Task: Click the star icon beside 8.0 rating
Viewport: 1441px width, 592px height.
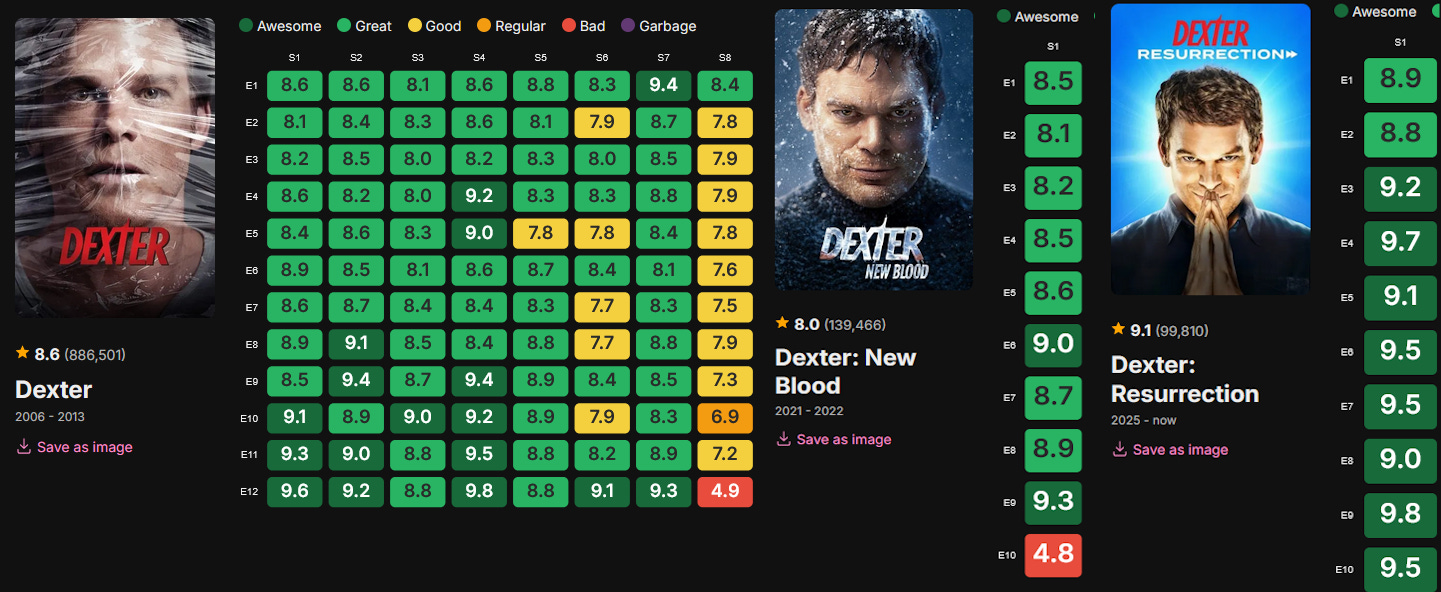Action: [x=782, y=323]
